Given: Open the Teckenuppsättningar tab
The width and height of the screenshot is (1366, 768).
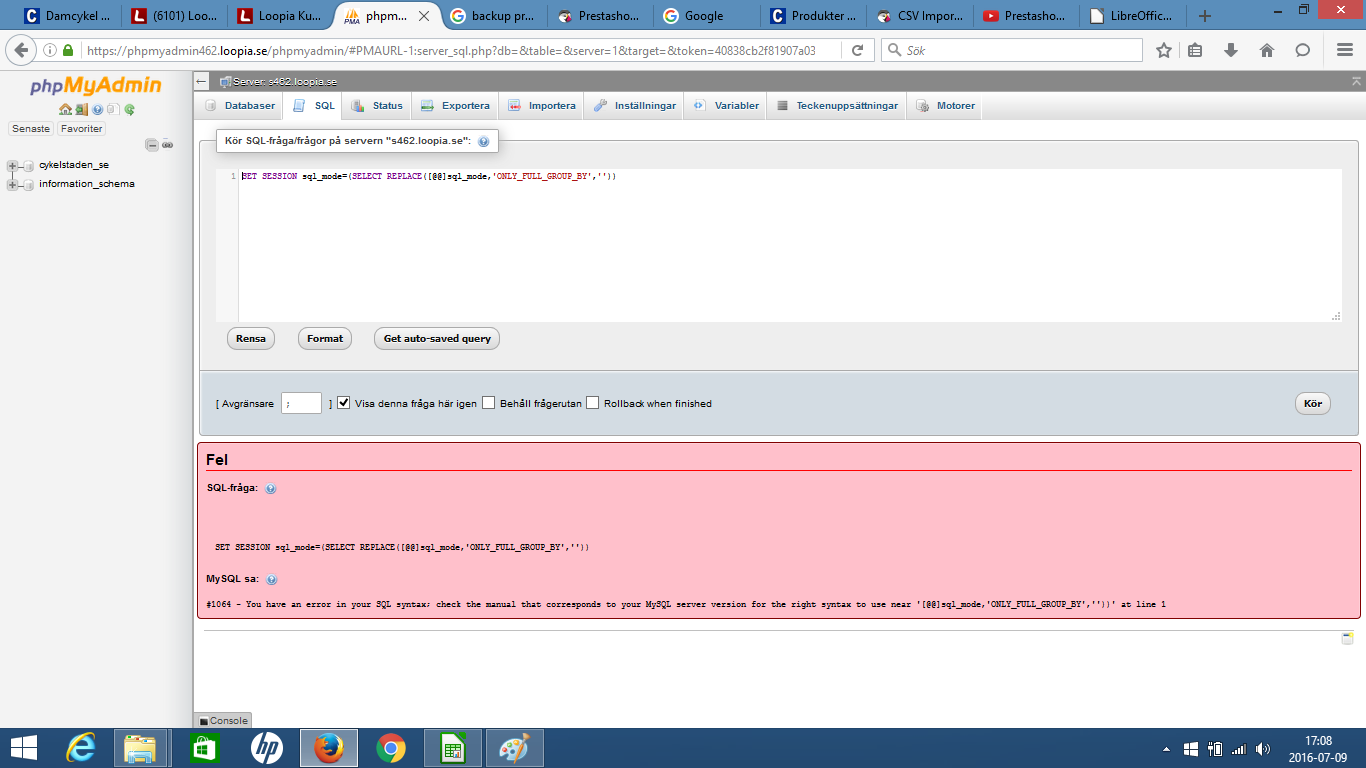Looking at the screenshot, I should (837, 106).
